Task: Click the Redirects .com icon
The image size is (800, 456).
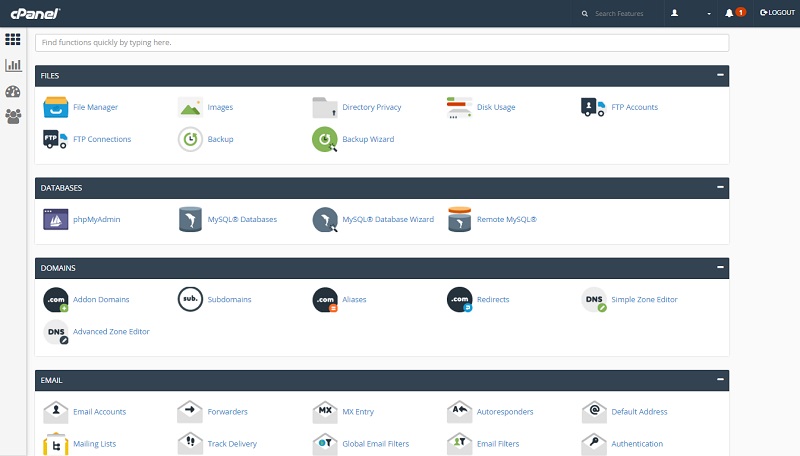Action: coord(459,299)
